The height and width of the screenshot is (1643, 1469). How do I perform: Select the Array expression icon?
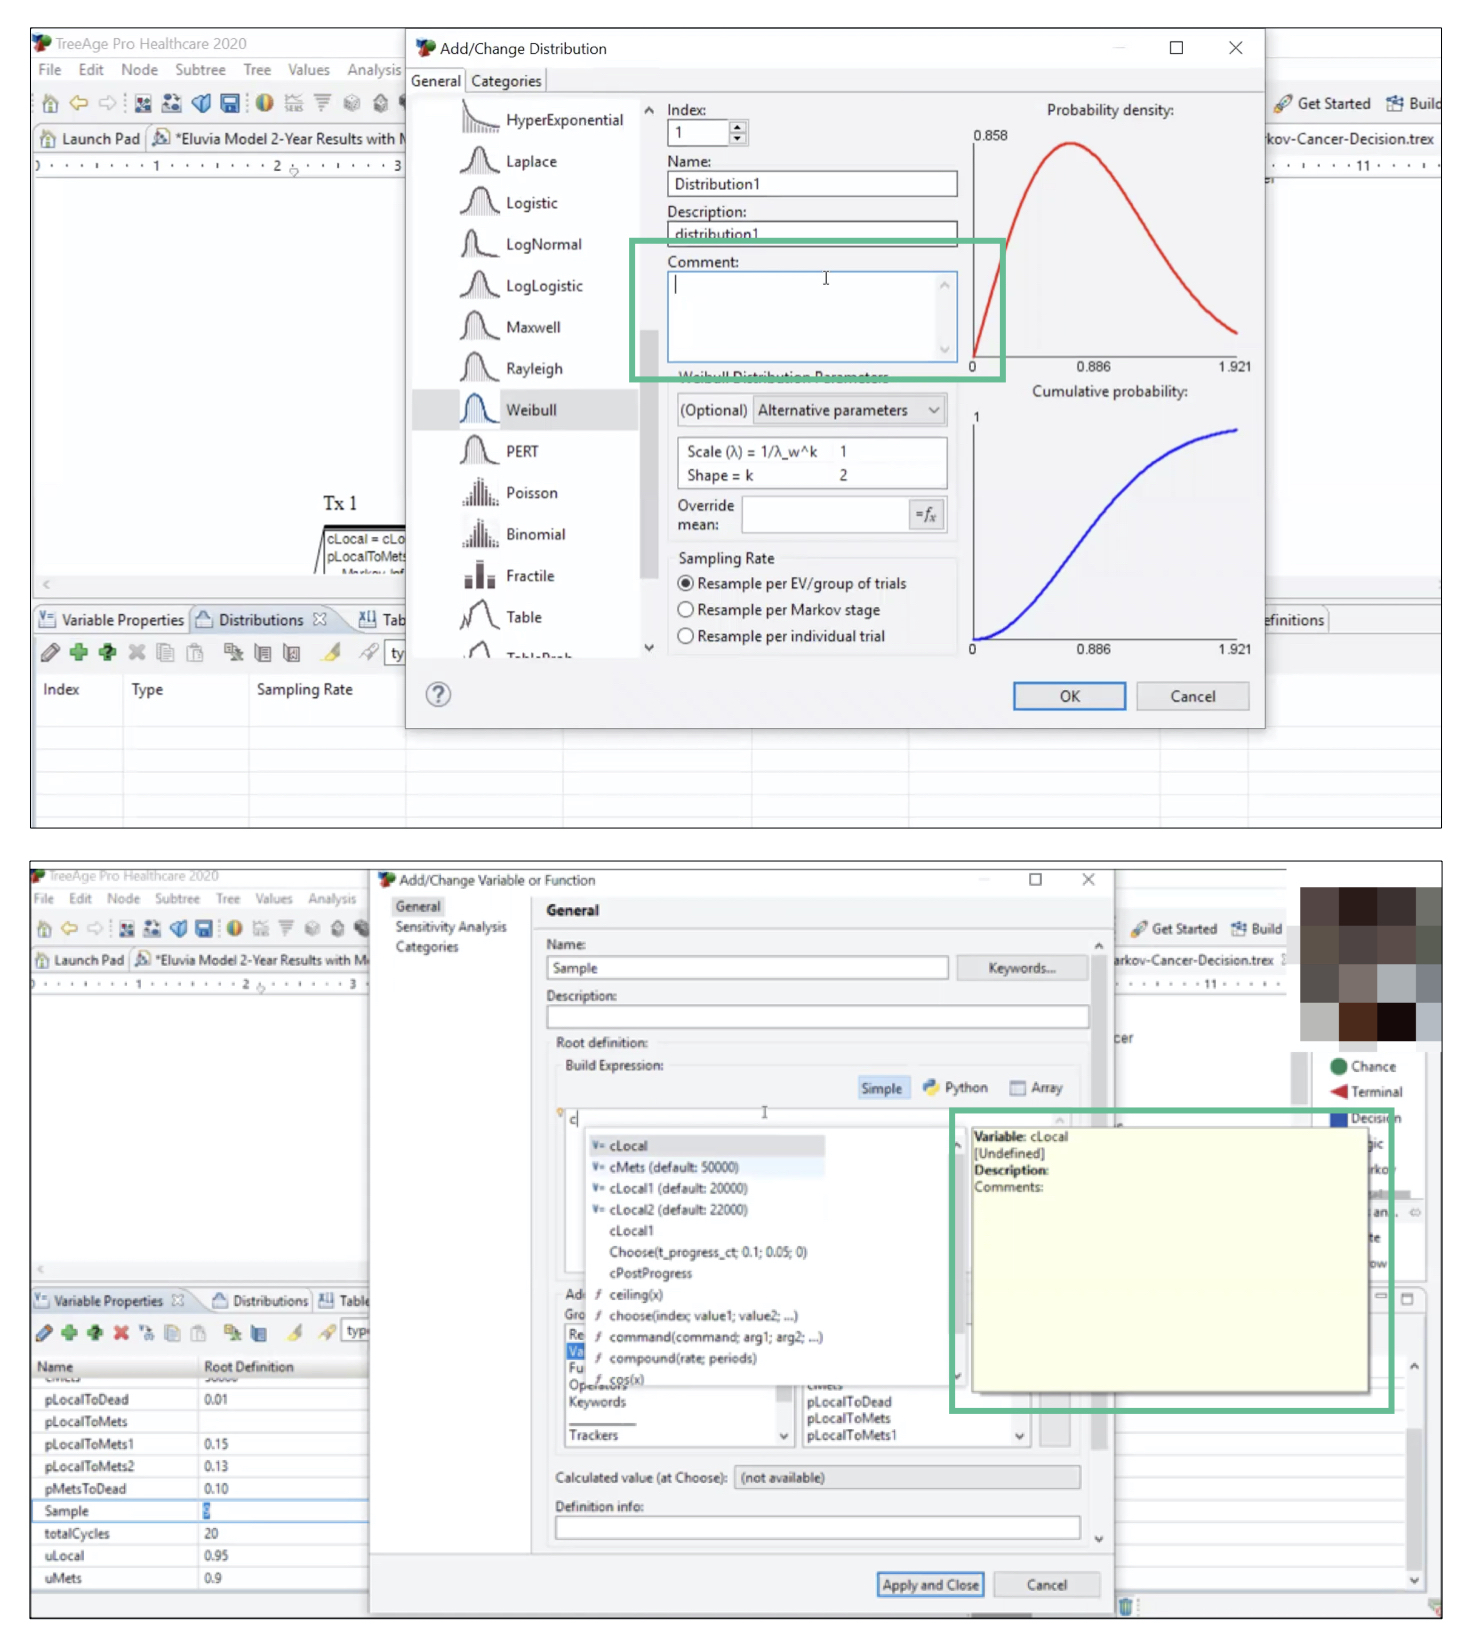pos(1018,1088)
